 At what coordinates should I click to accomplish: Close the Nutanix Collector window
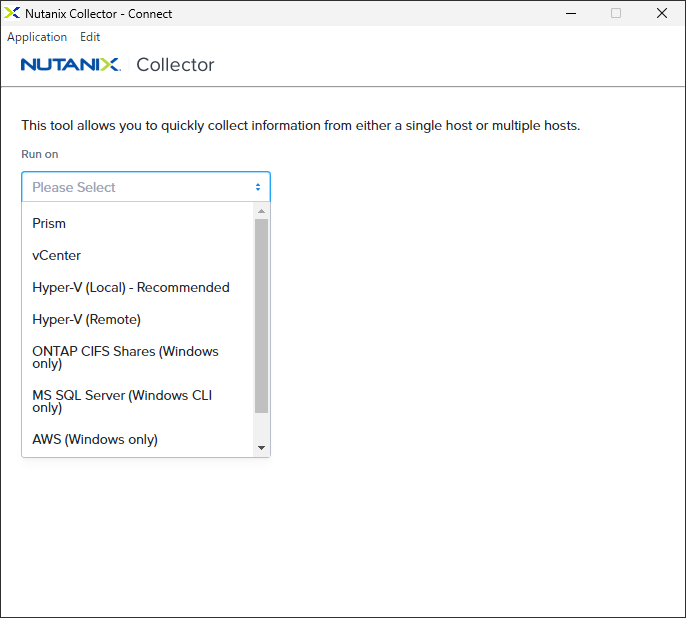pos(662,13)
